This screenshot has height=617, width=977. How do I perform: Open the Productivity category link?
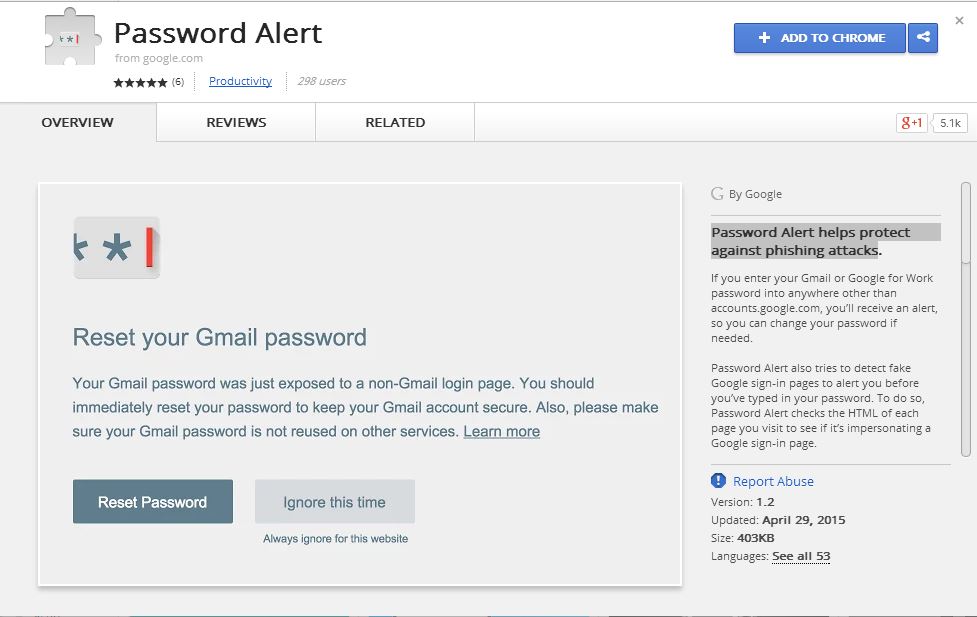click(241, 81)
